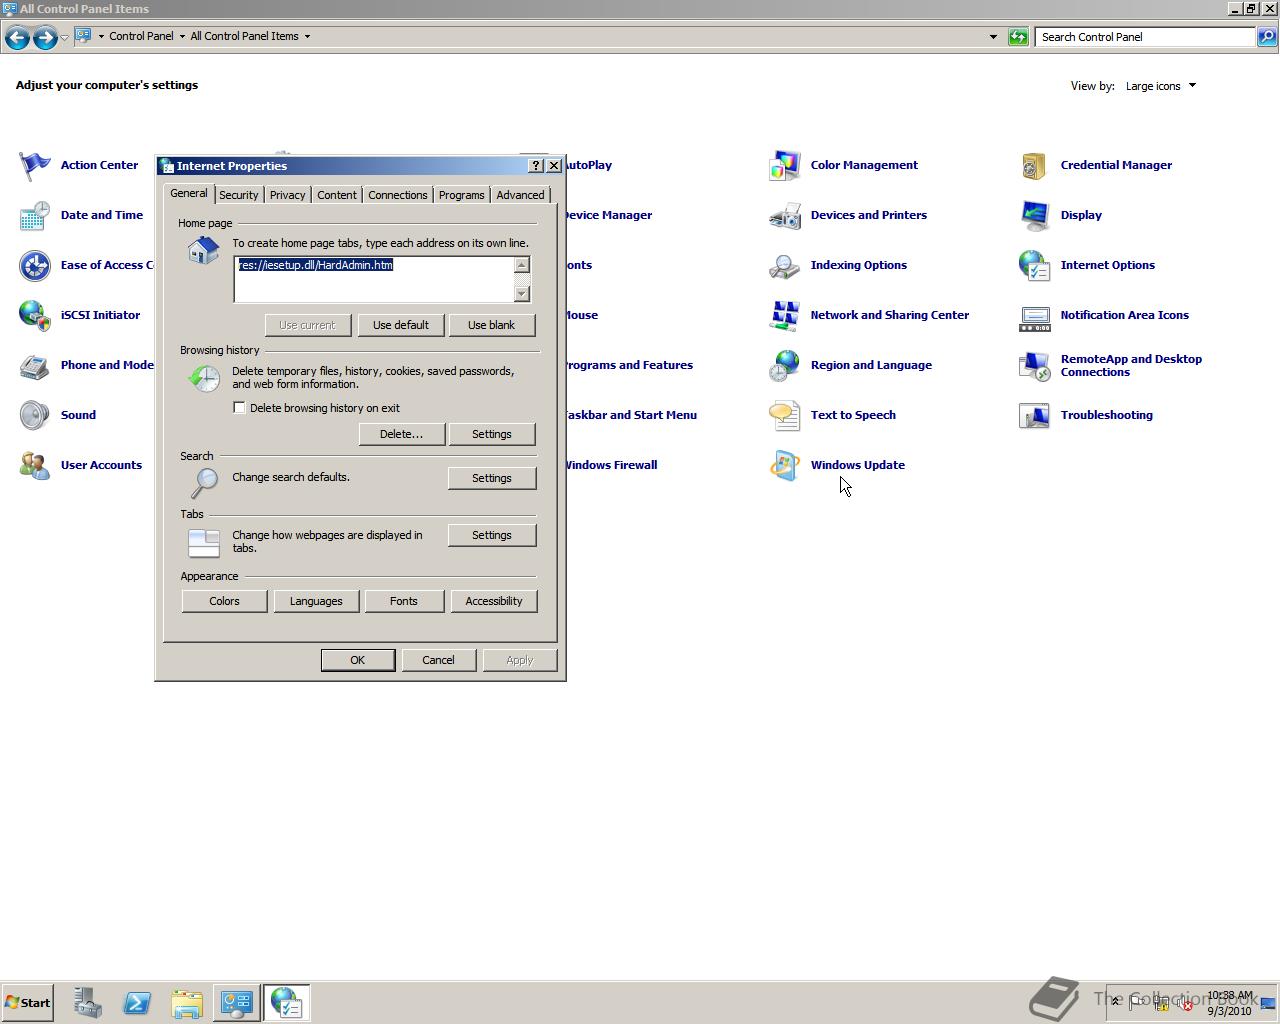Open recent pages dropdown next to Forward
Screen dimensions: 1280x1024
(64, 37)
